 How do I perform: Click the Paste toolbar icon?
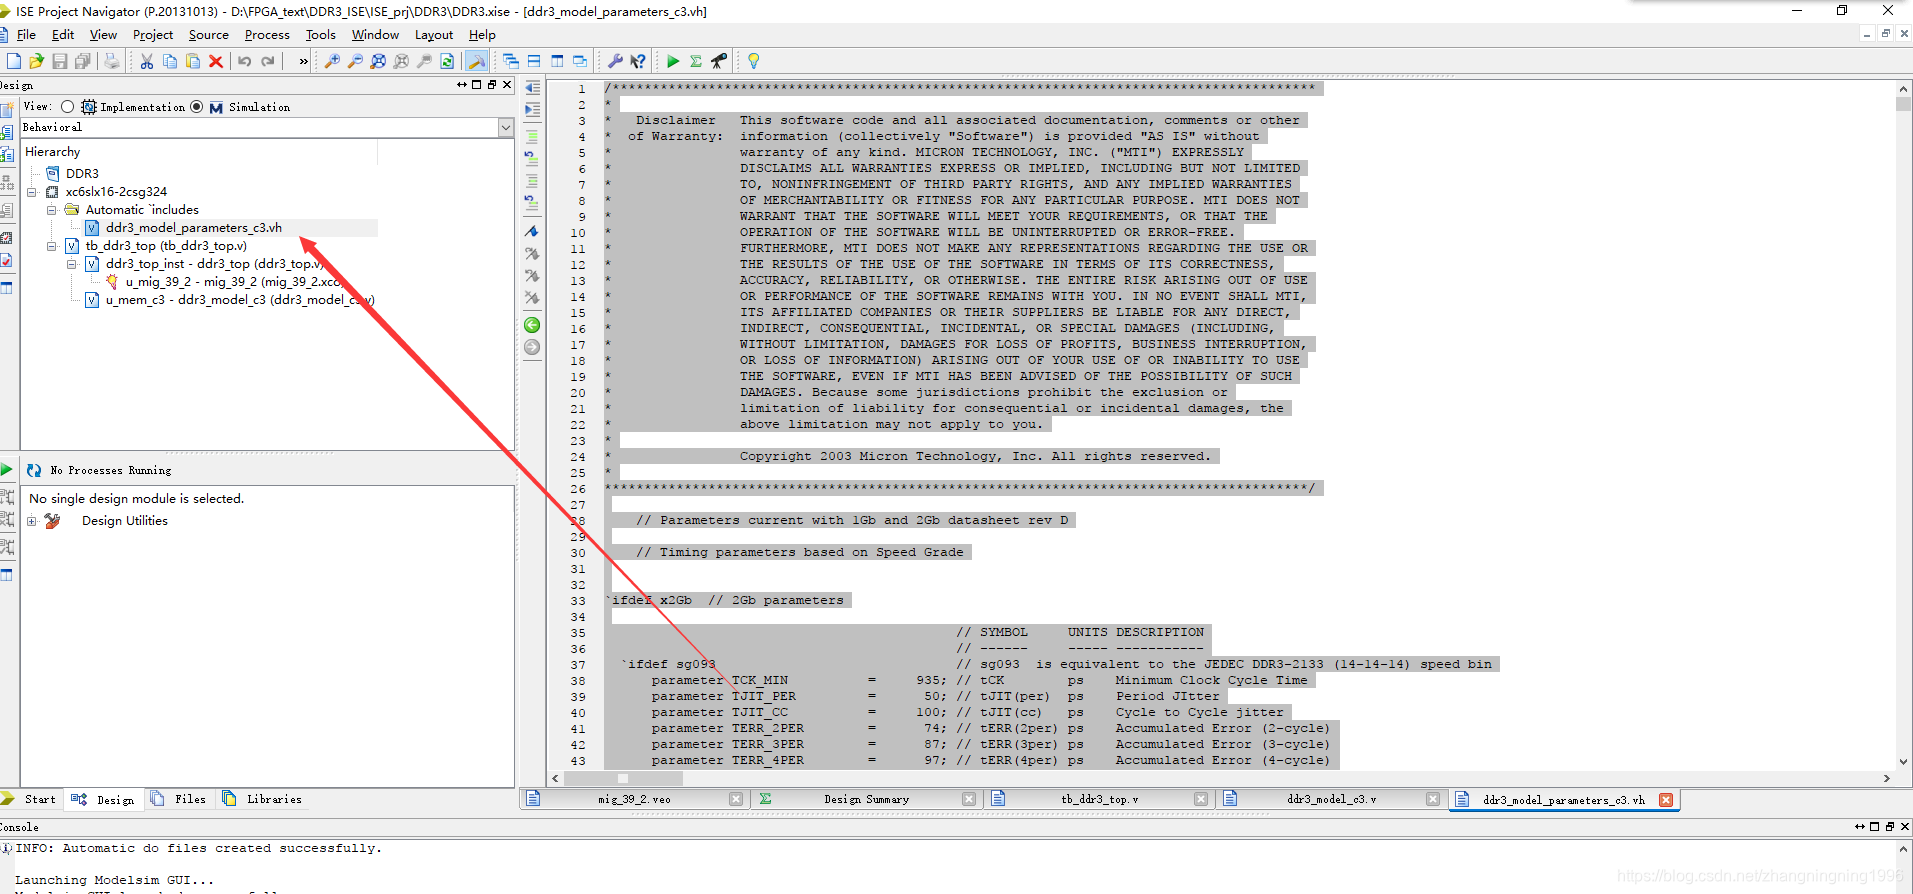[193, 61]
